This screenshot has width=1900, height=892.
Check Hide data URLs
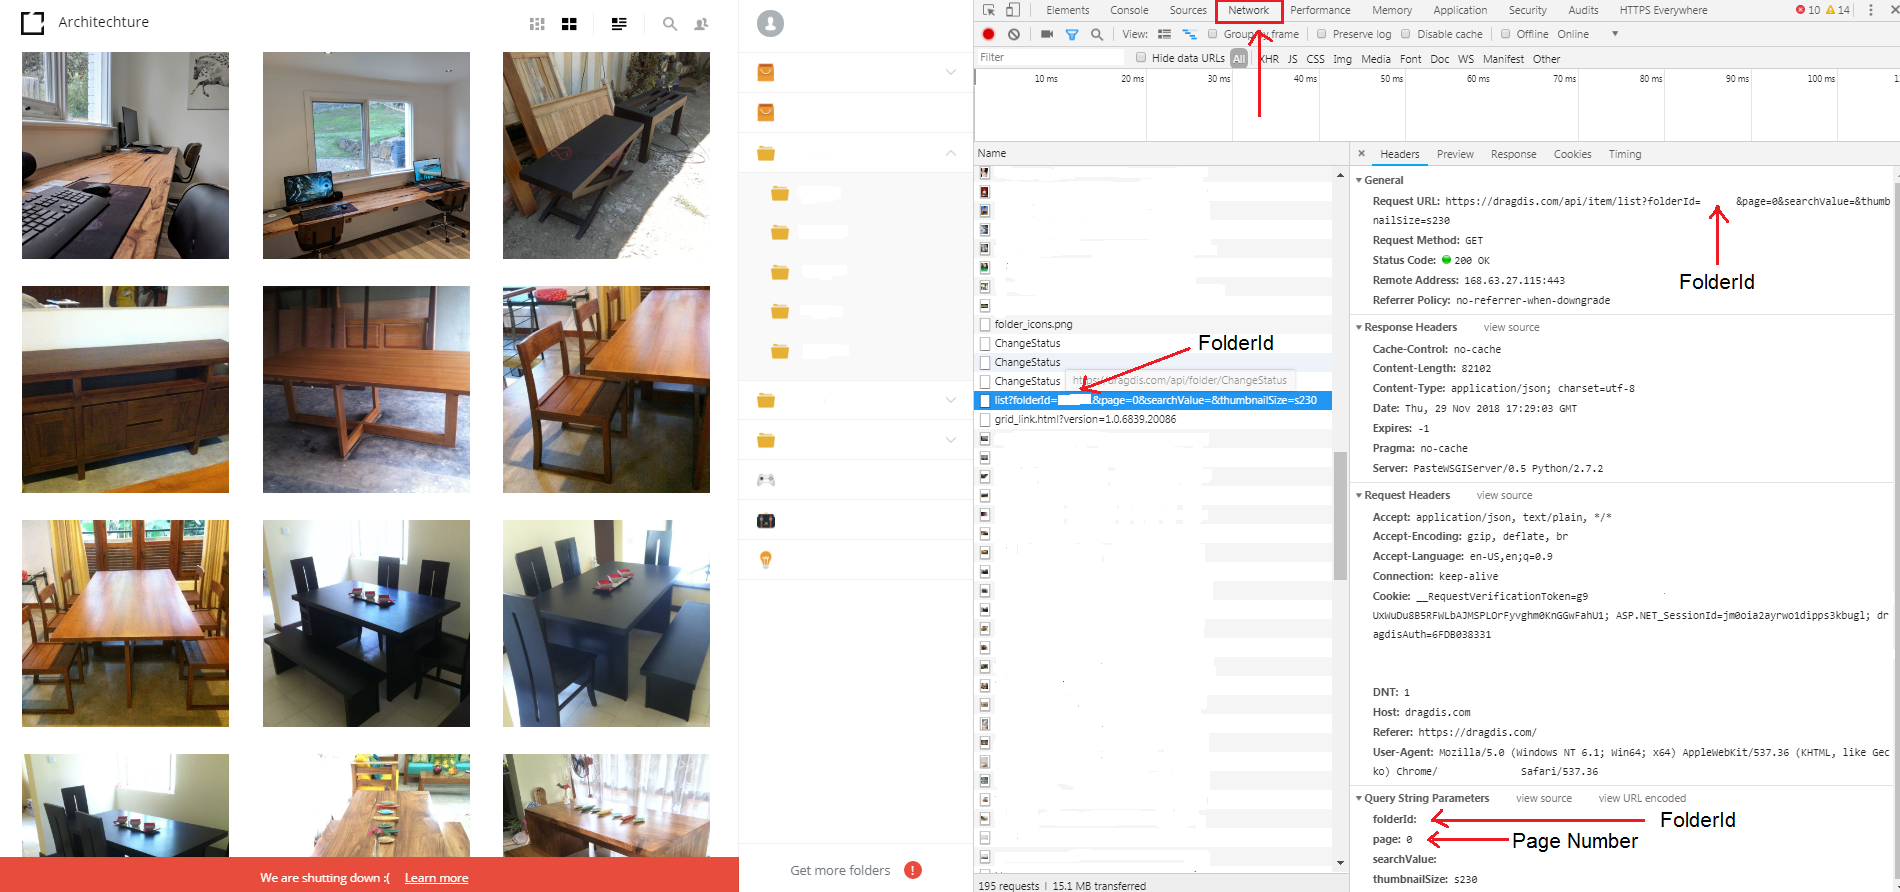(1141, 58)
